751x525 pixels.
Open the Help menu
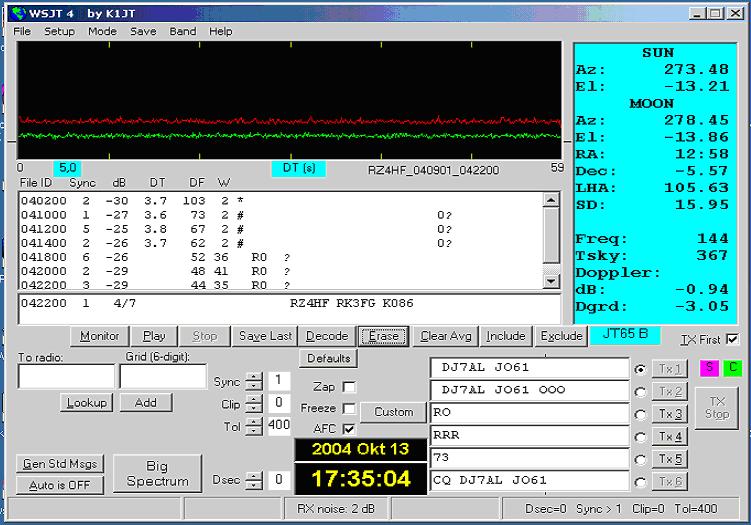221,32
